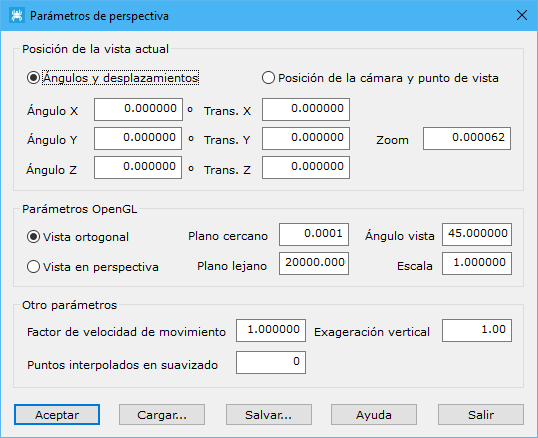Close the Parámetros de perspectiva dialog
The image size is (538, 438).
[x=522, y=15]
